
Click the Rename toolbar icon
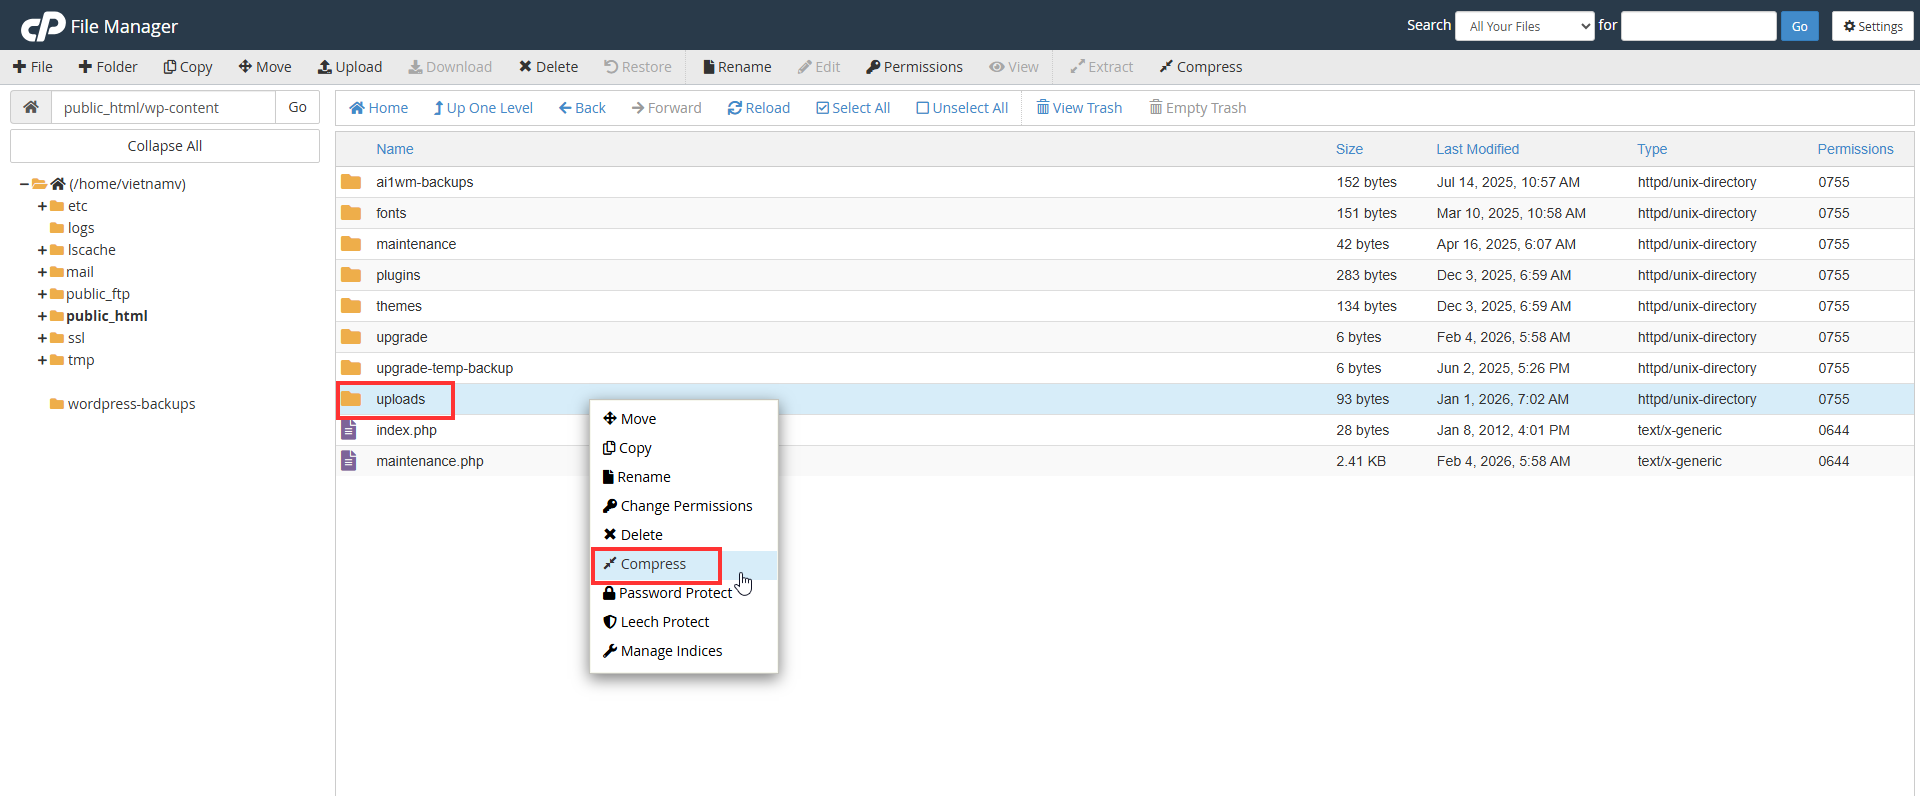[709, 67]
